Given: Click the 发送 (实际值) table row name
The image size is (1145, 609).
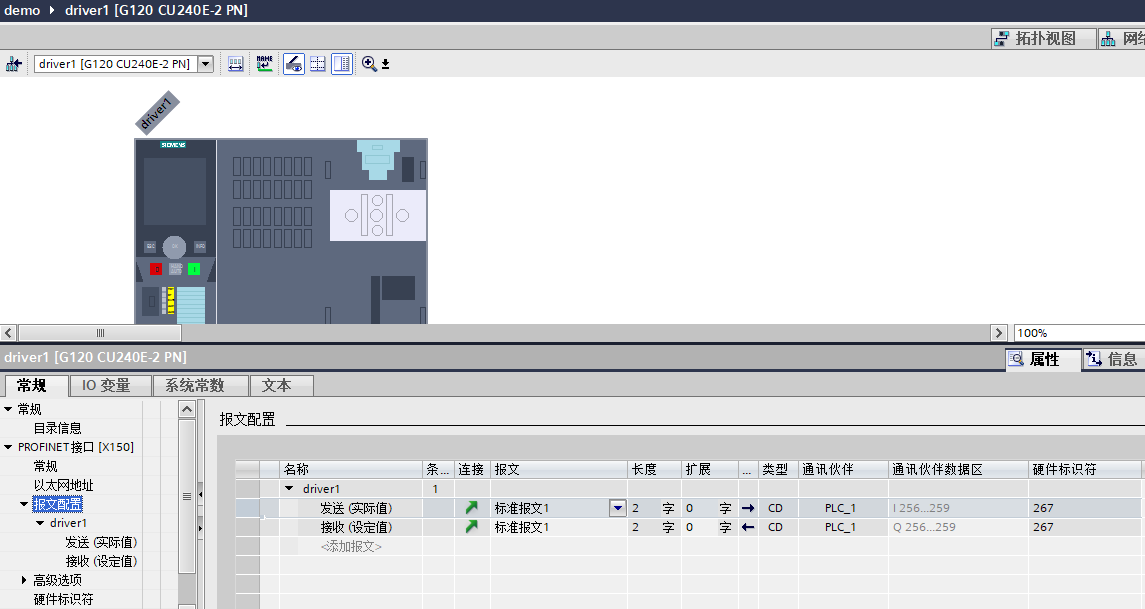Looking at the screenshot, I should 356,508.
